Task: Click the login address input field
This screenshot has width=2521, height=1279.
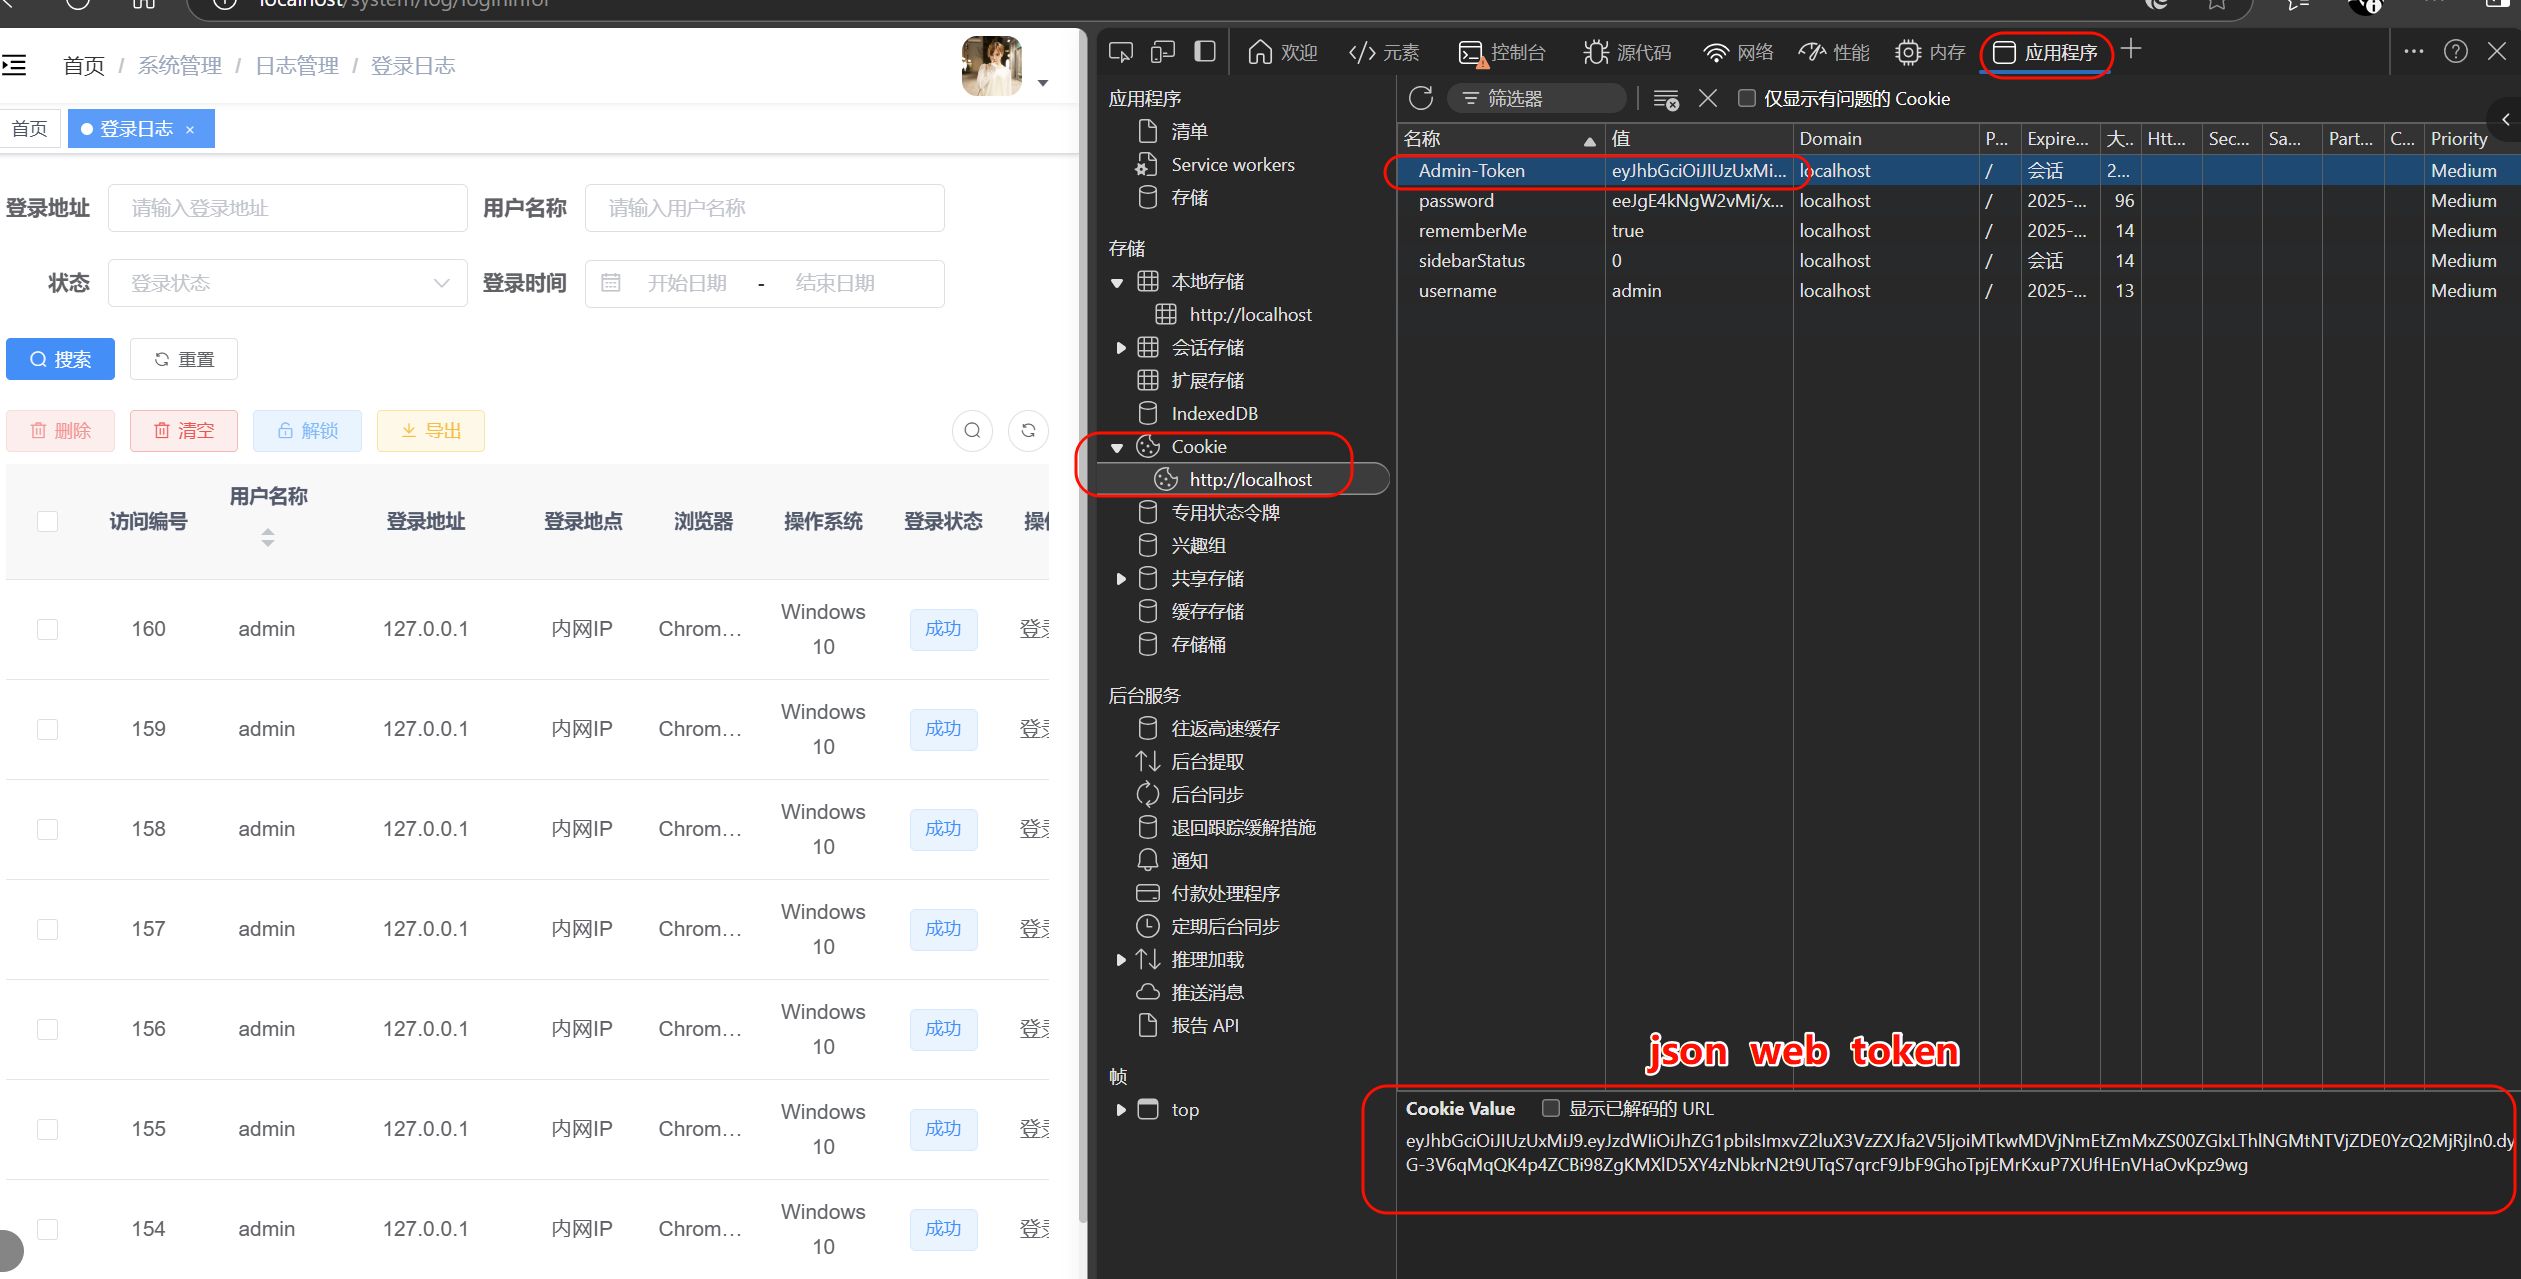Action: [288, 208]
